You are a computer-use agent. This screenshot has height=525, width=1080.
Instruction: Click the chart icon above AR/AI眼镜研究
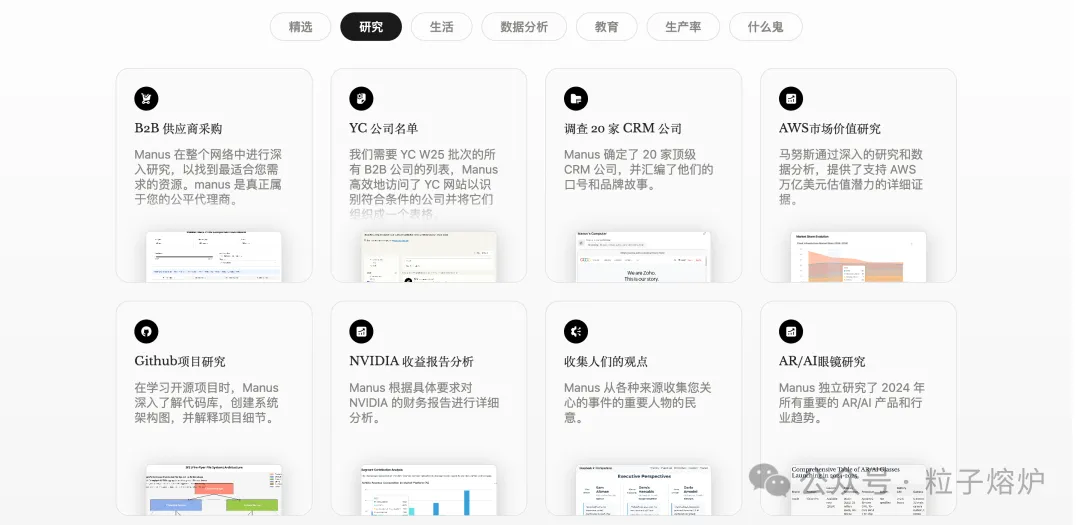pos(791,331)
